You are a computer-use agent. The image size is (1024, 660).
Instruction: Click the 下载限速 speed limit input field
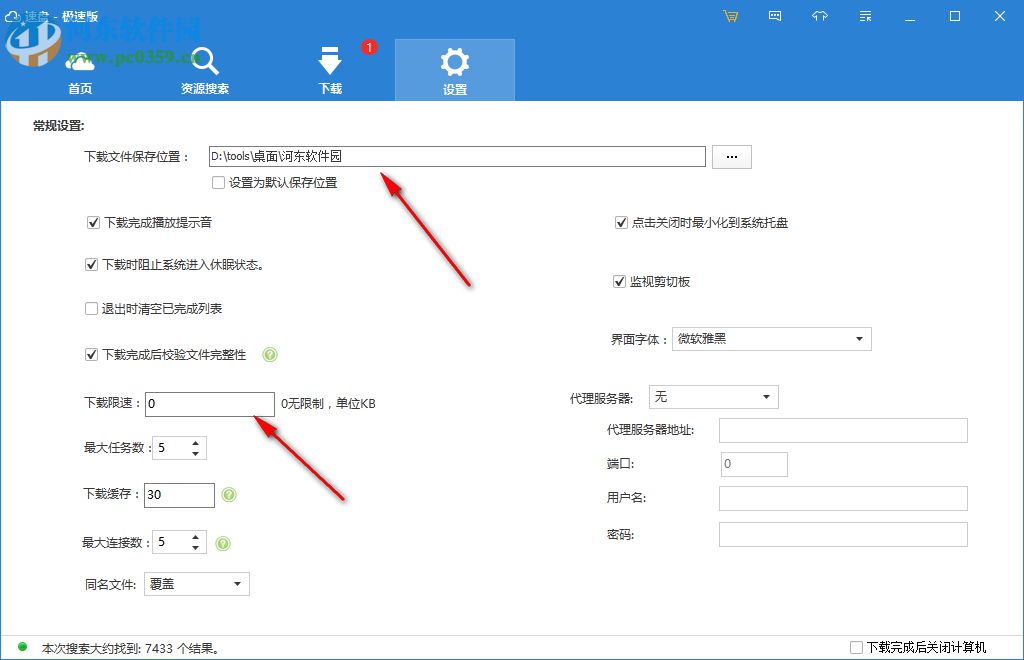[210, 404]
